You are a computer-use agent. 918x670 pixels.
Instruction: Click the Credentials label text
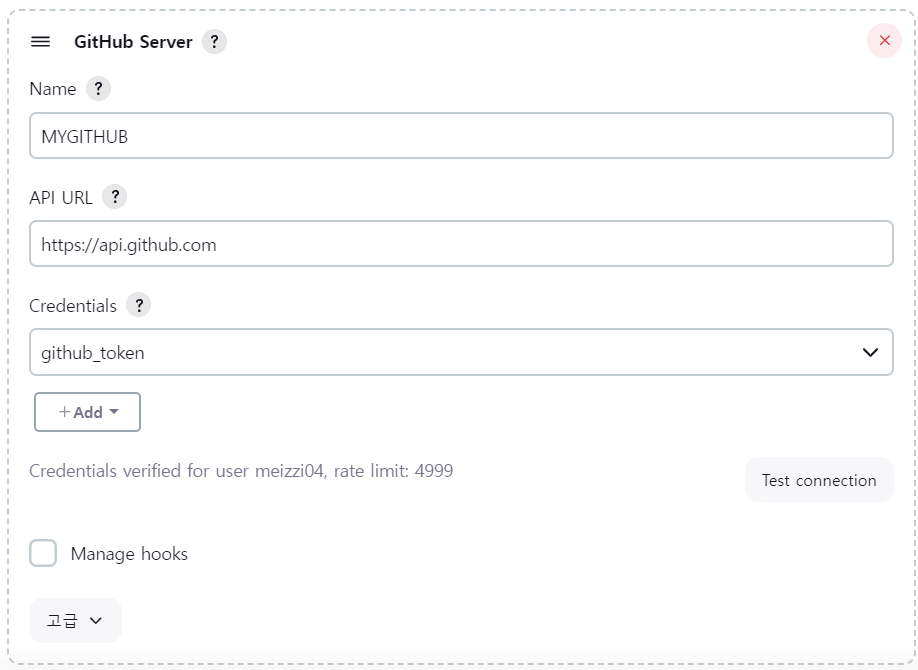(73, 306)
